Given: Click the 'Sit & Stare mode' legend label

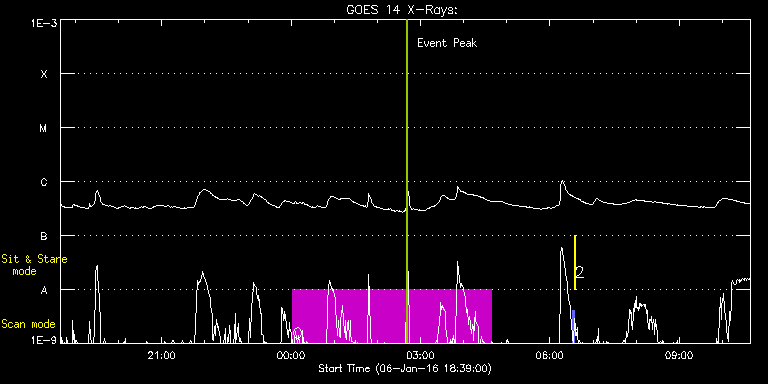Looking at the screenshot, I should pos(34,264).
